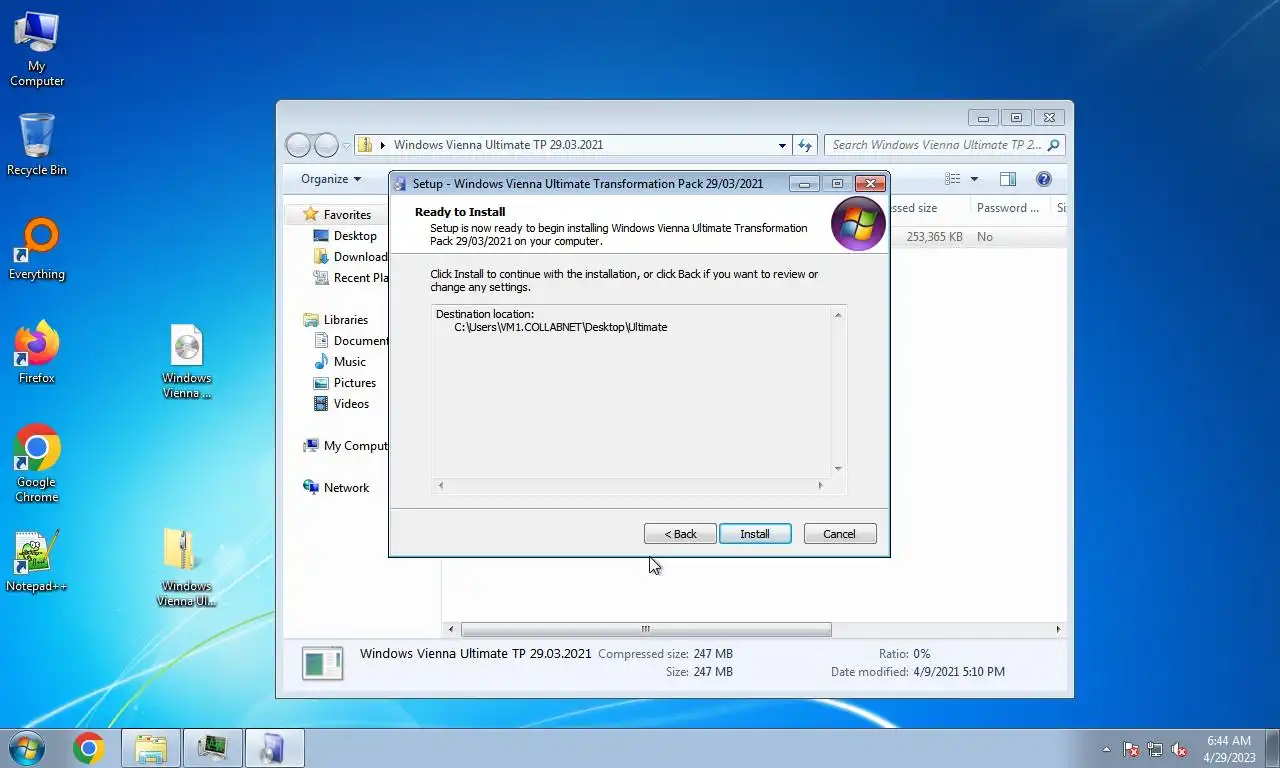Open the view options dropdown arrow
Viewport: 1280px width, 768px height.
tap(974, 179)
